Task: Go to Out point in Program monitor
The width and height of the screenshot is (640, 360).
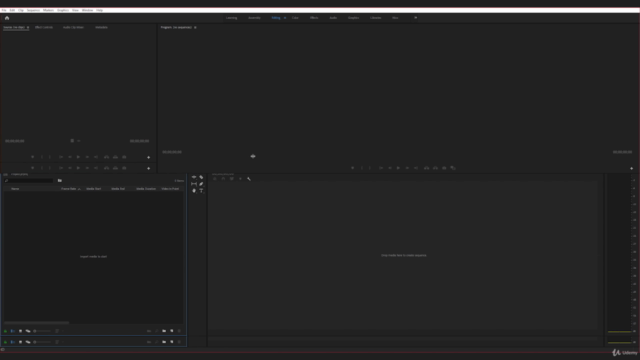Action: 416,168
